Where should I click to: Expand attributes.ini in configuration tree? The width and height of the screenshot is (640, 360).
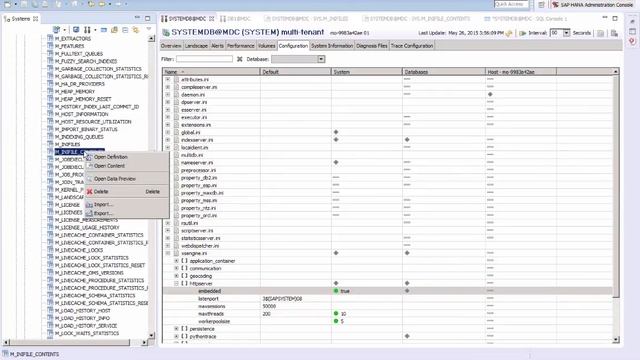click(x=168, y=79)
